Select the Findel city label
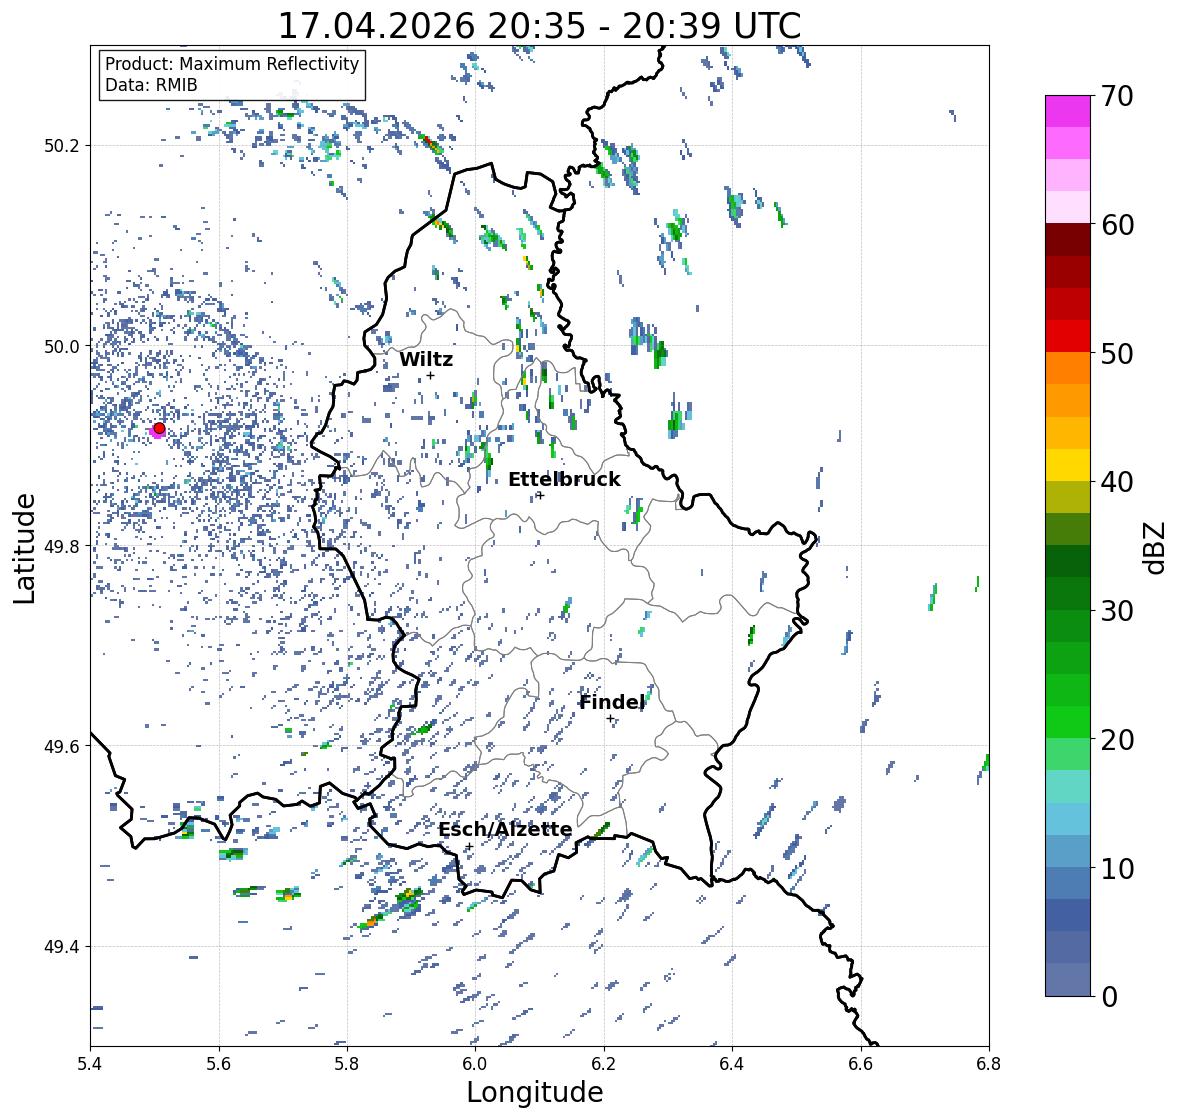1179x1117 pixels. tap(611, 702)
